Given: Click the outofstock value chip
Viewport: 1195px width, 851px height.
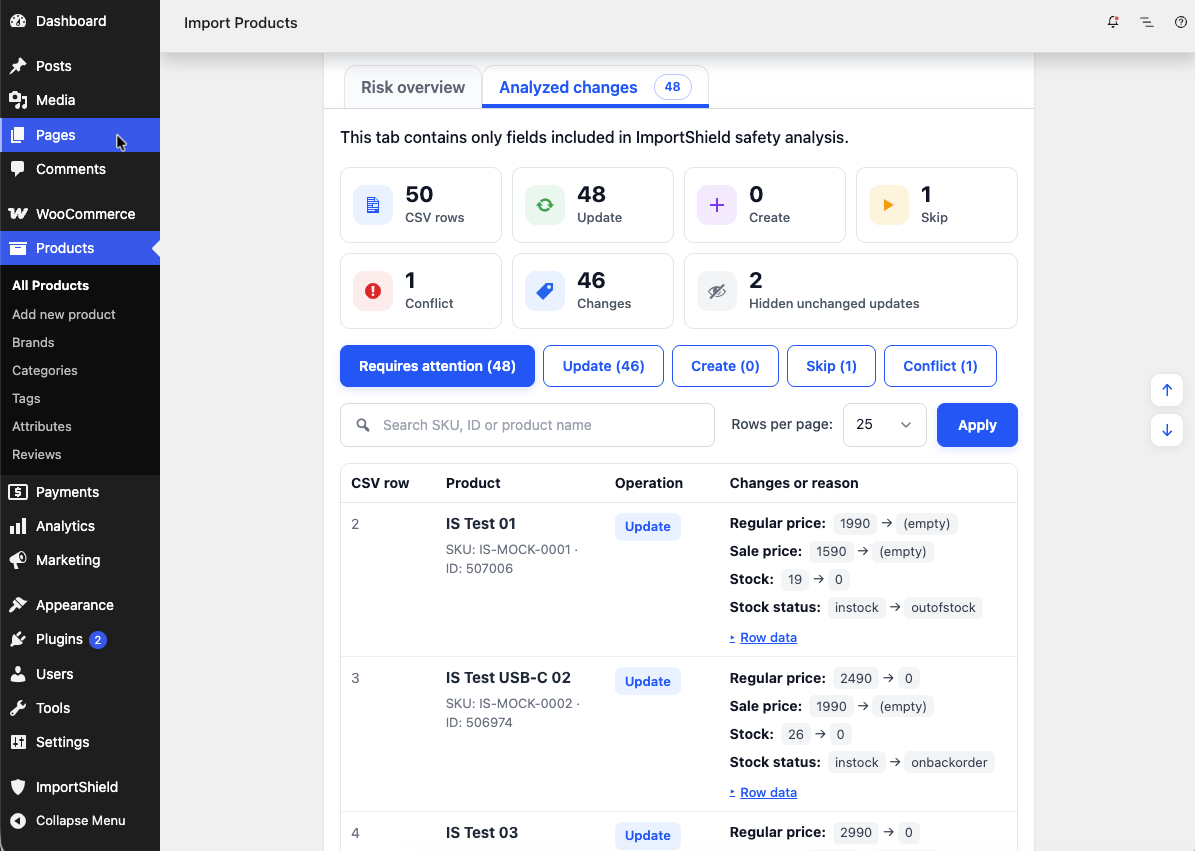Looking at the screenshot, I should (x=943, y=608).
